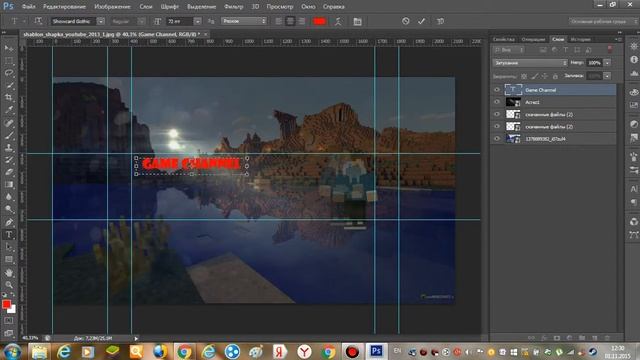640x360 pixels.
Task: Select the Dodge tool
Action: [x=9, y=209]
